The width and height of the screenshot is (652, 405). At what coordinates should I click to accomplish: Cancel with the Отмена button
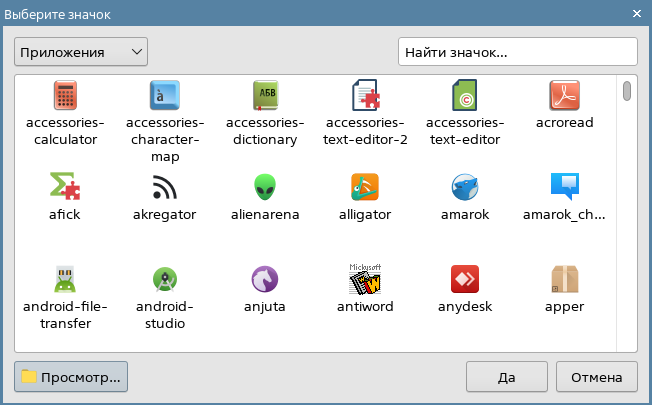click(x=597, y=377)
